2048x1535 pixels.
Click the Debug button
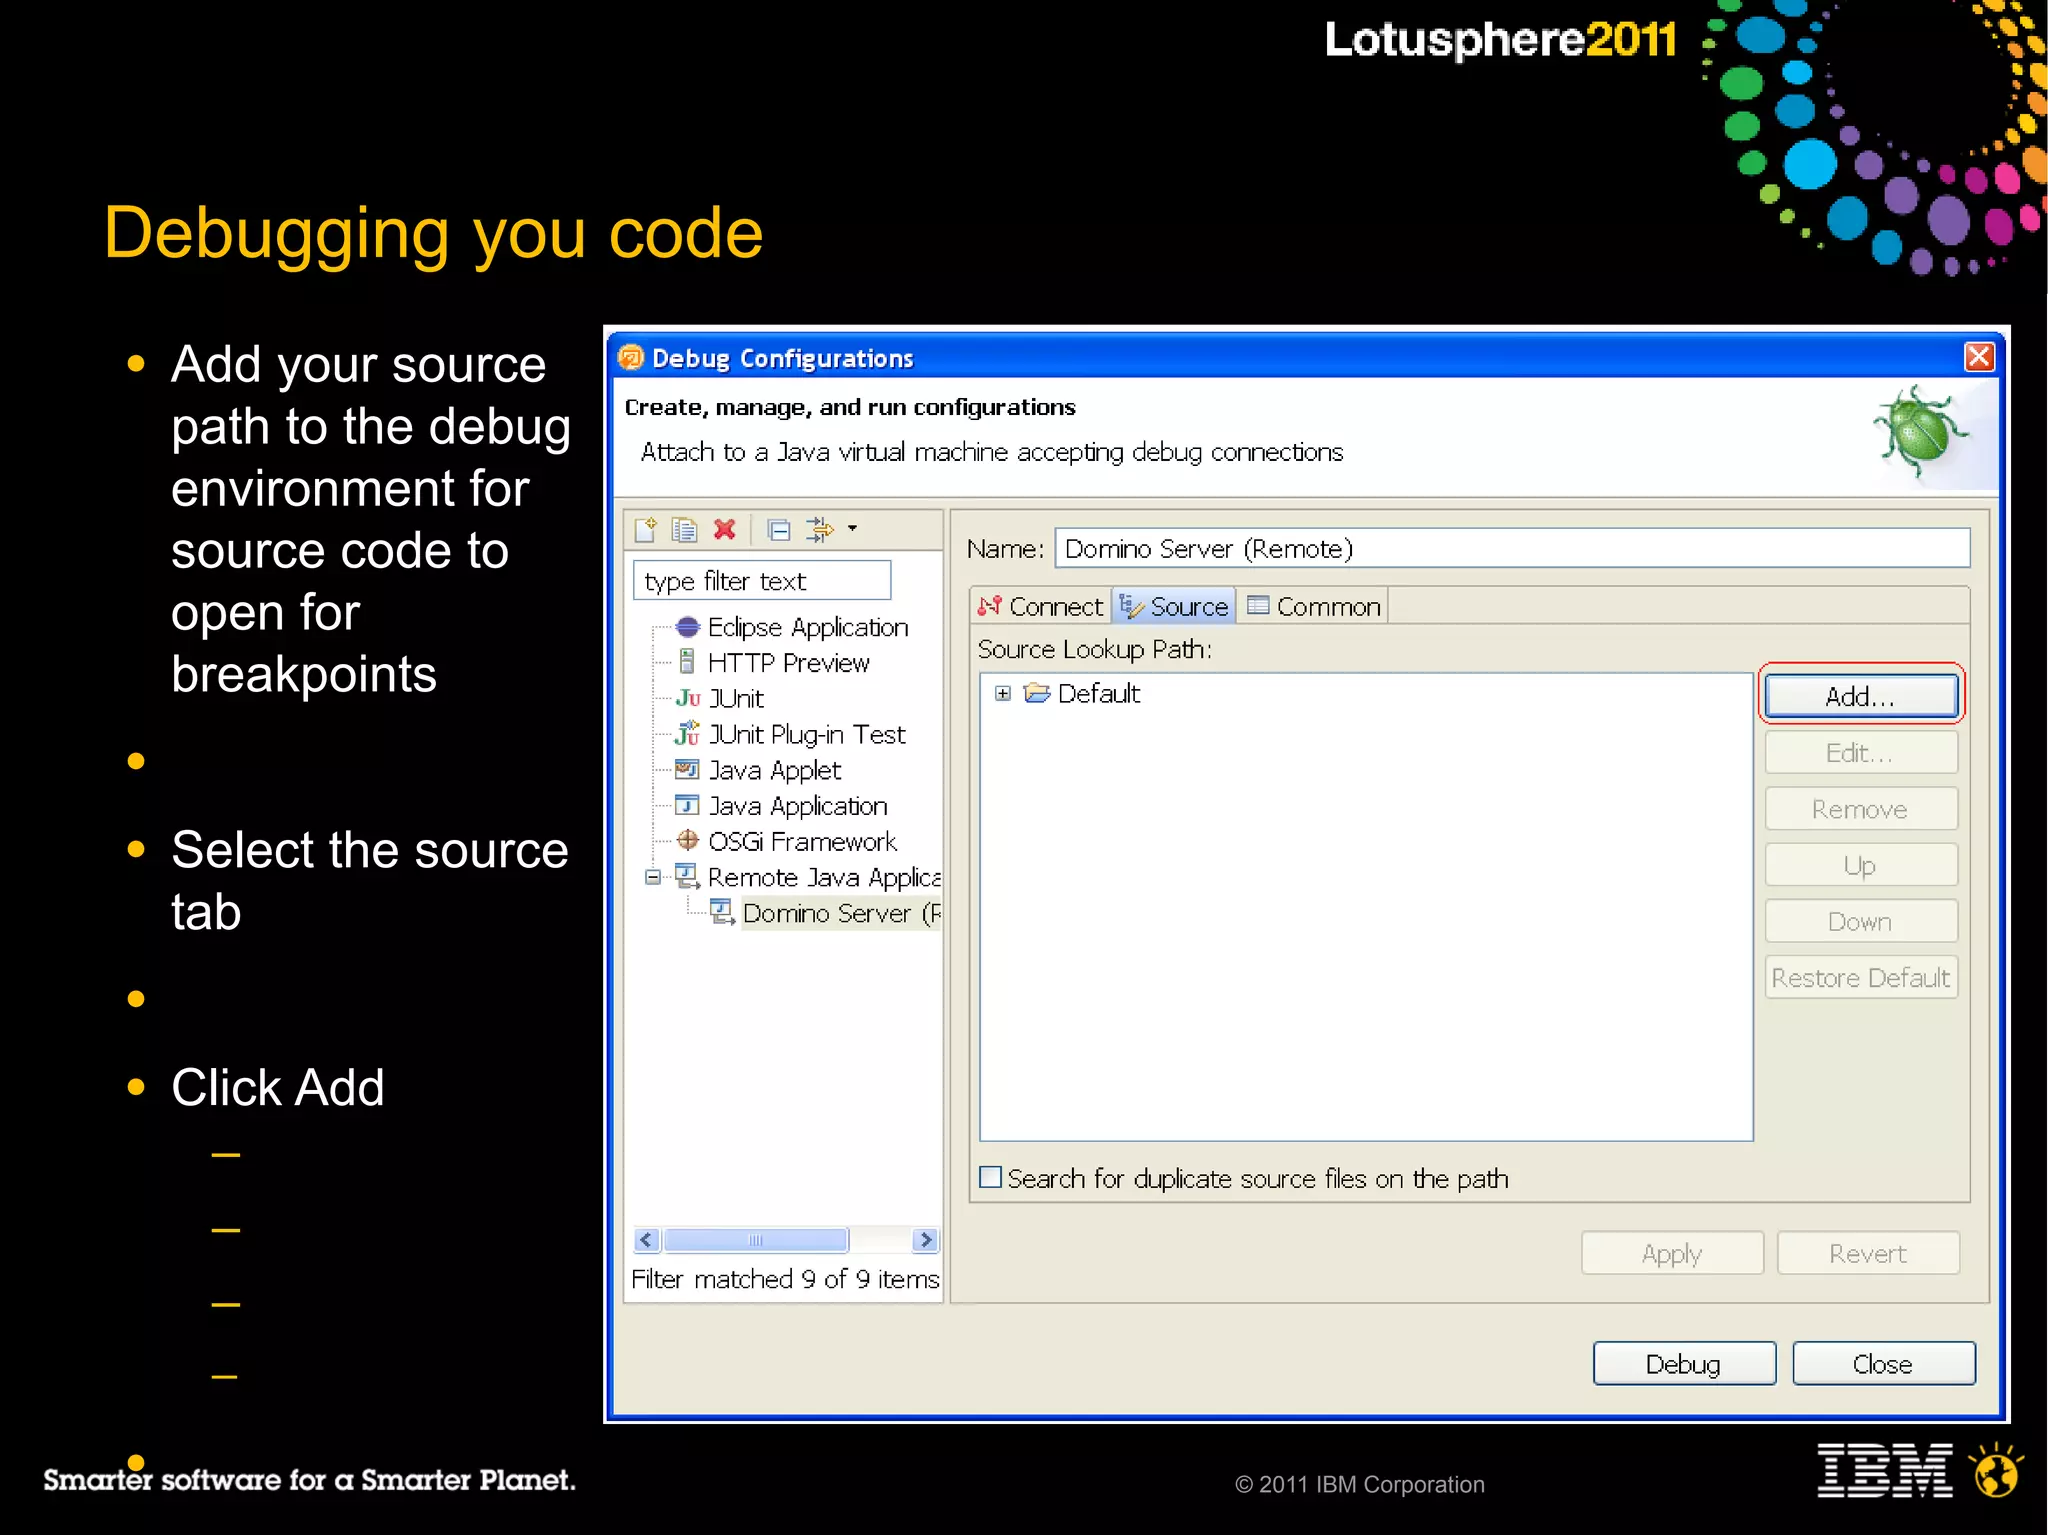point(1684,1364)
